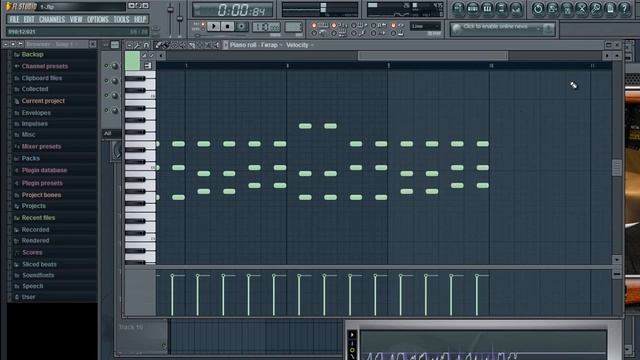Arm recording with the Record button
Viewport: 640px width, 360px height.
point(241,27)
